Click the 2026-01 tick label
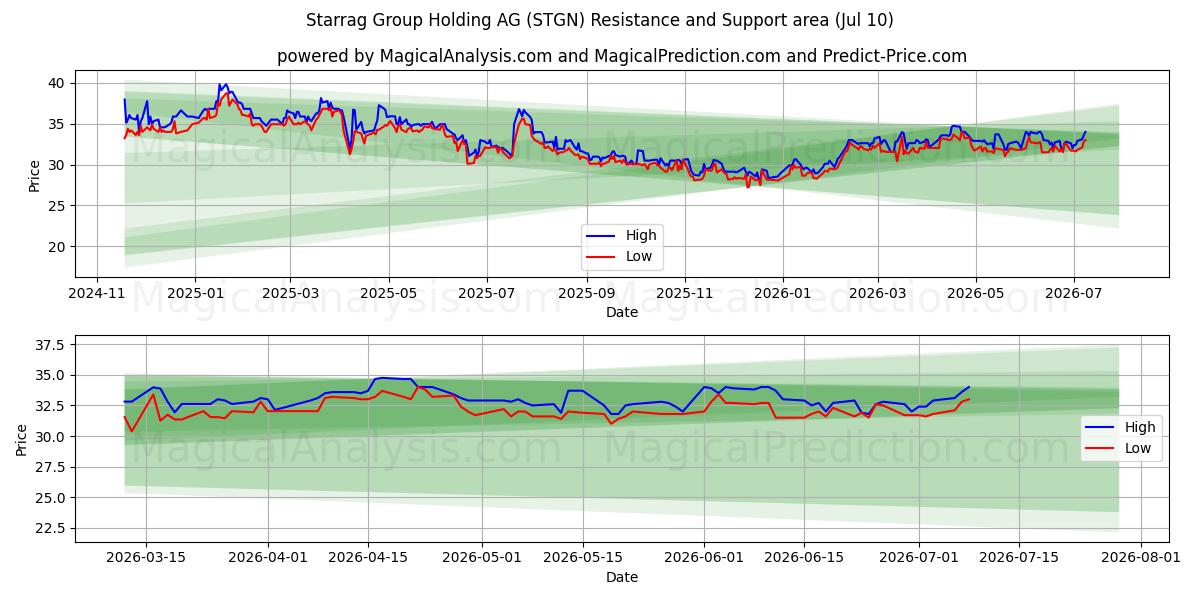The height and width of the screenshot is (600, 1200). tap(782, 294)
